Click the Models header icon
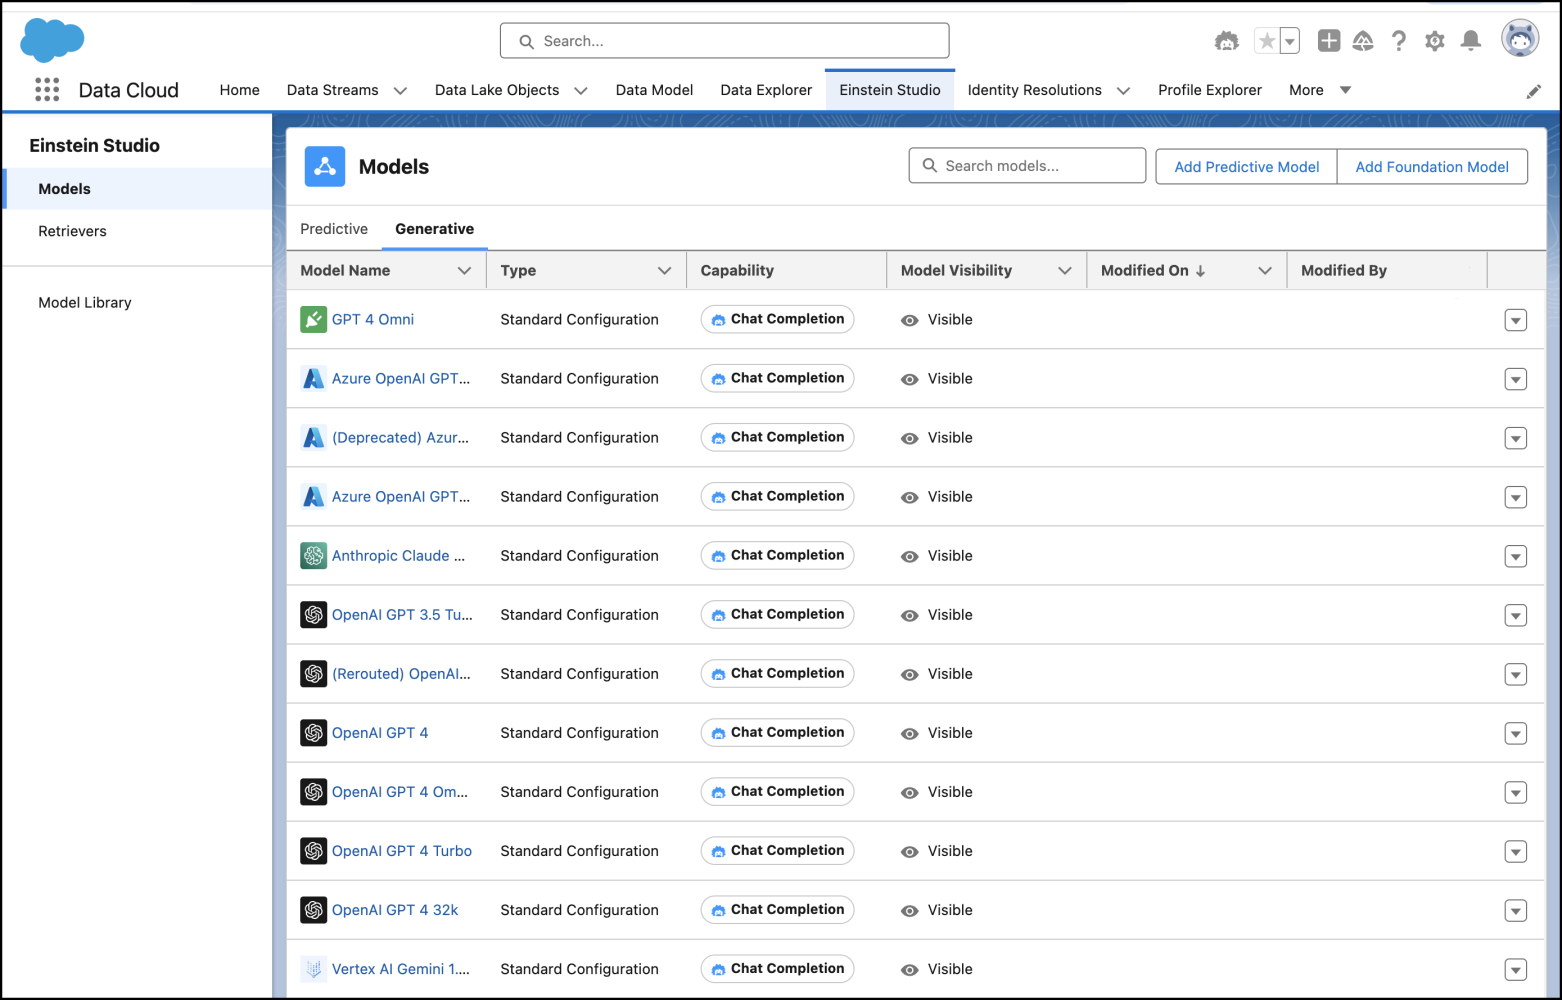This screenshot has width=1562, height=1000. point(325,167)
